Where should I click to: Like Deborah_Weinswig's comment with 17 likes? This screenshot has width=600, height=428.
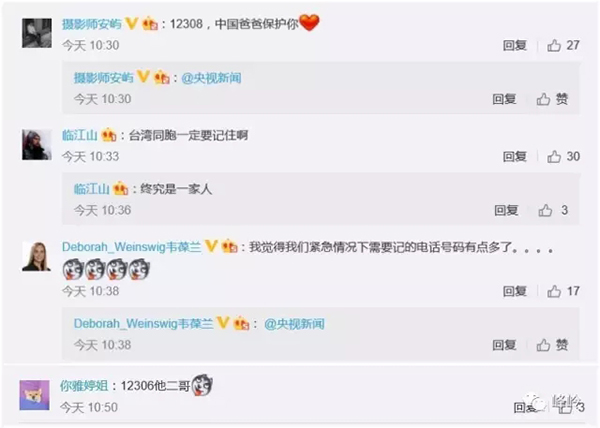click(563, 291)
